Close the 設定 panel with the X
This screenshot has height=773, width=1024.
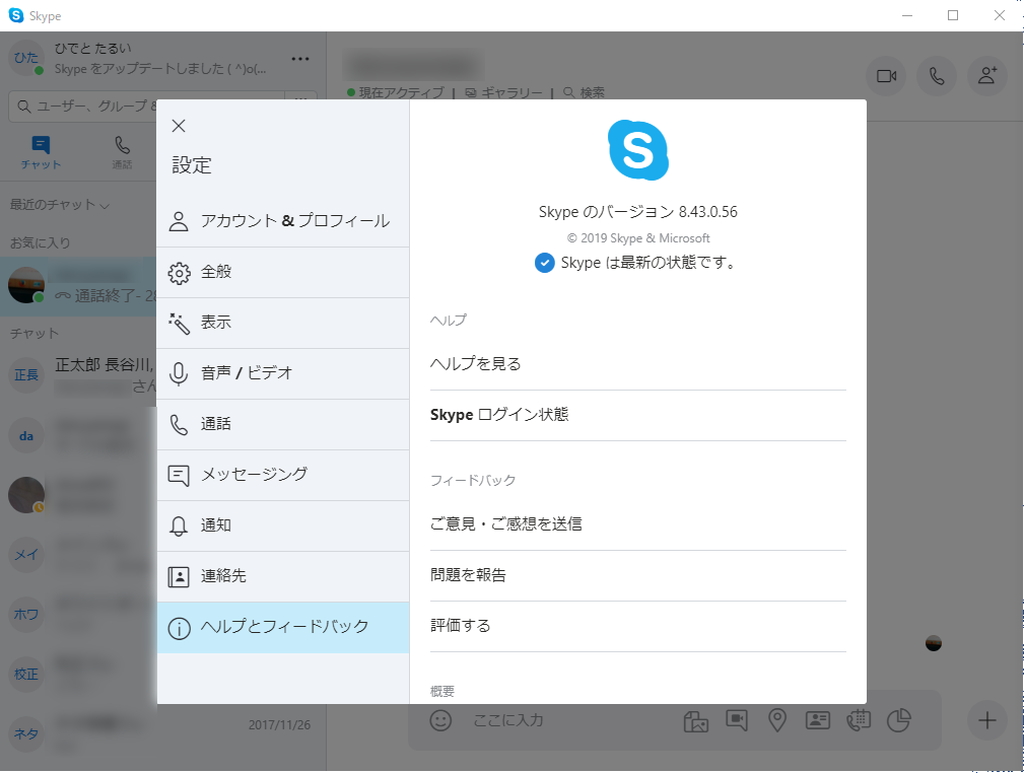(x=178, y=125)
